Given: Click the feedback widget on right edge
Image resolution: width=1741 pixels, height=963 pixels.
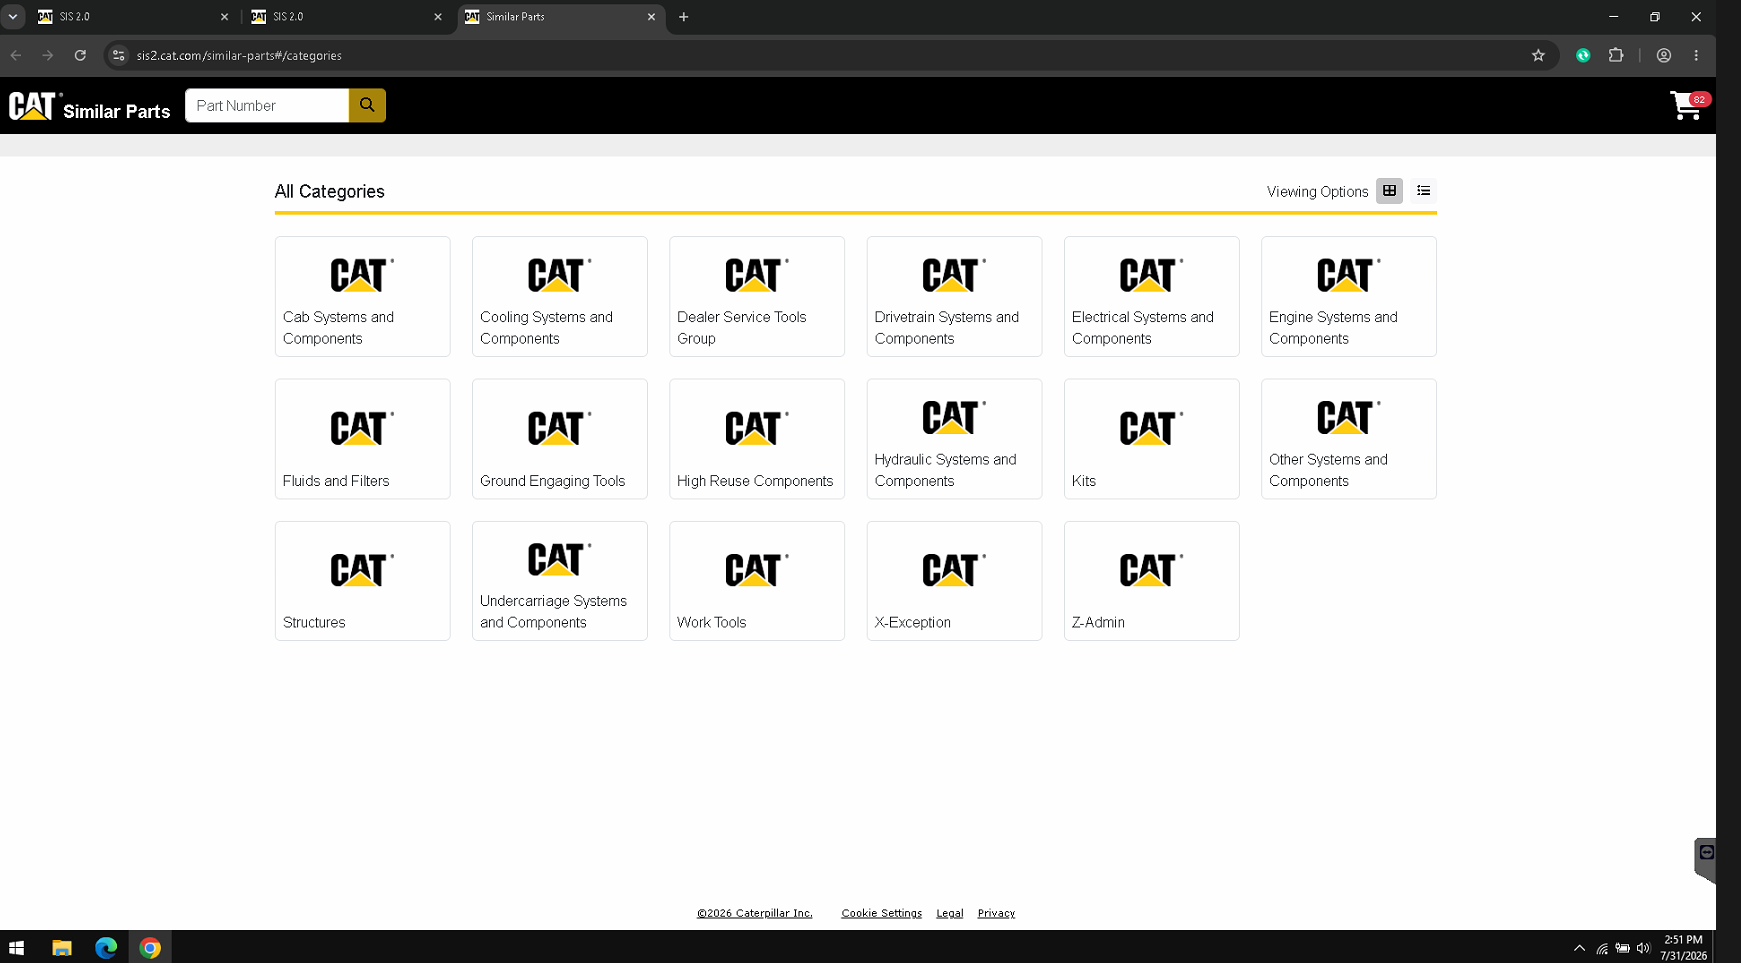Looking at the screenshot, I should [1706, 858].
